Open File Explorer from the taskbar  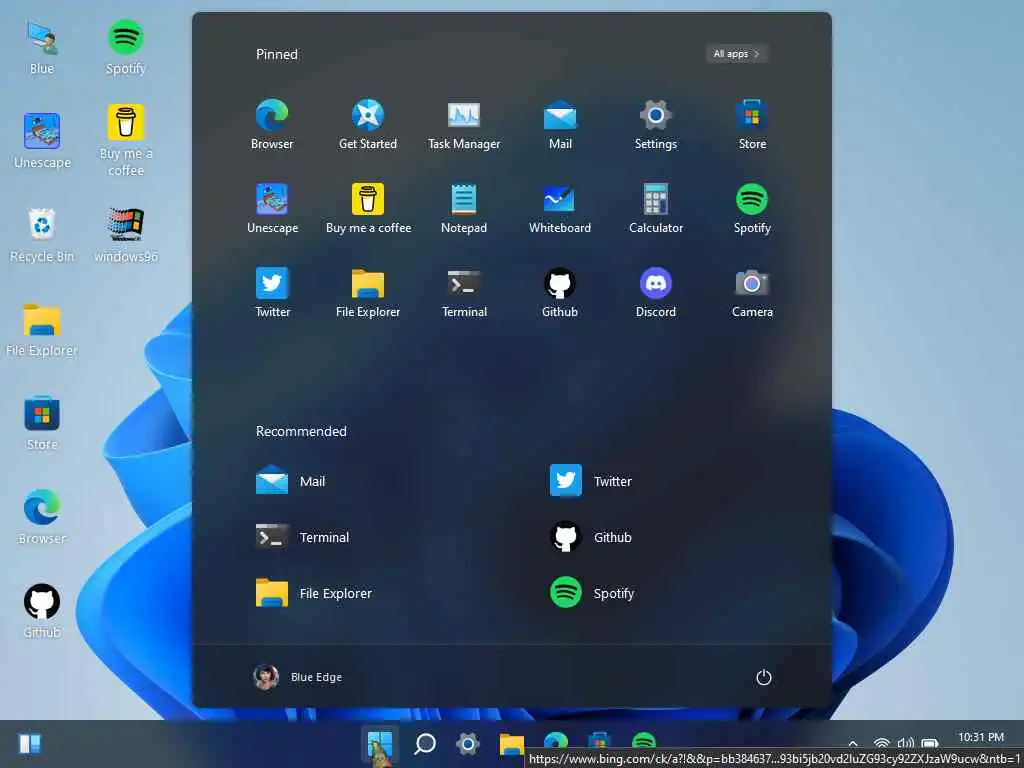511,742
